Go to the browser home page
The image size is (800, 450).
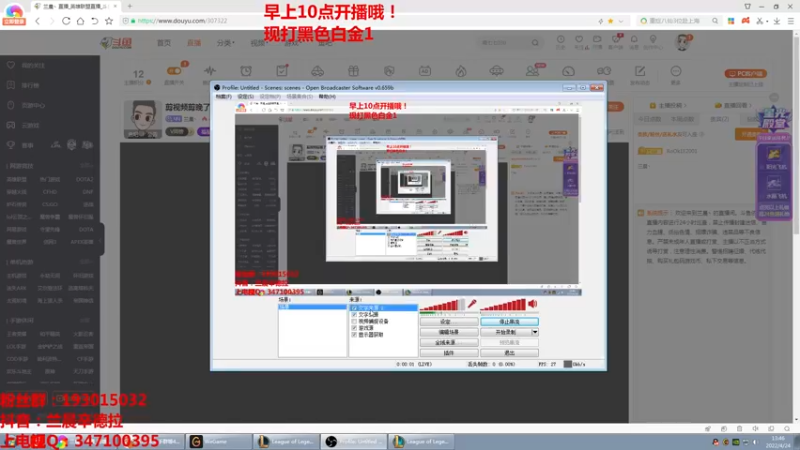tap(80, 21)
